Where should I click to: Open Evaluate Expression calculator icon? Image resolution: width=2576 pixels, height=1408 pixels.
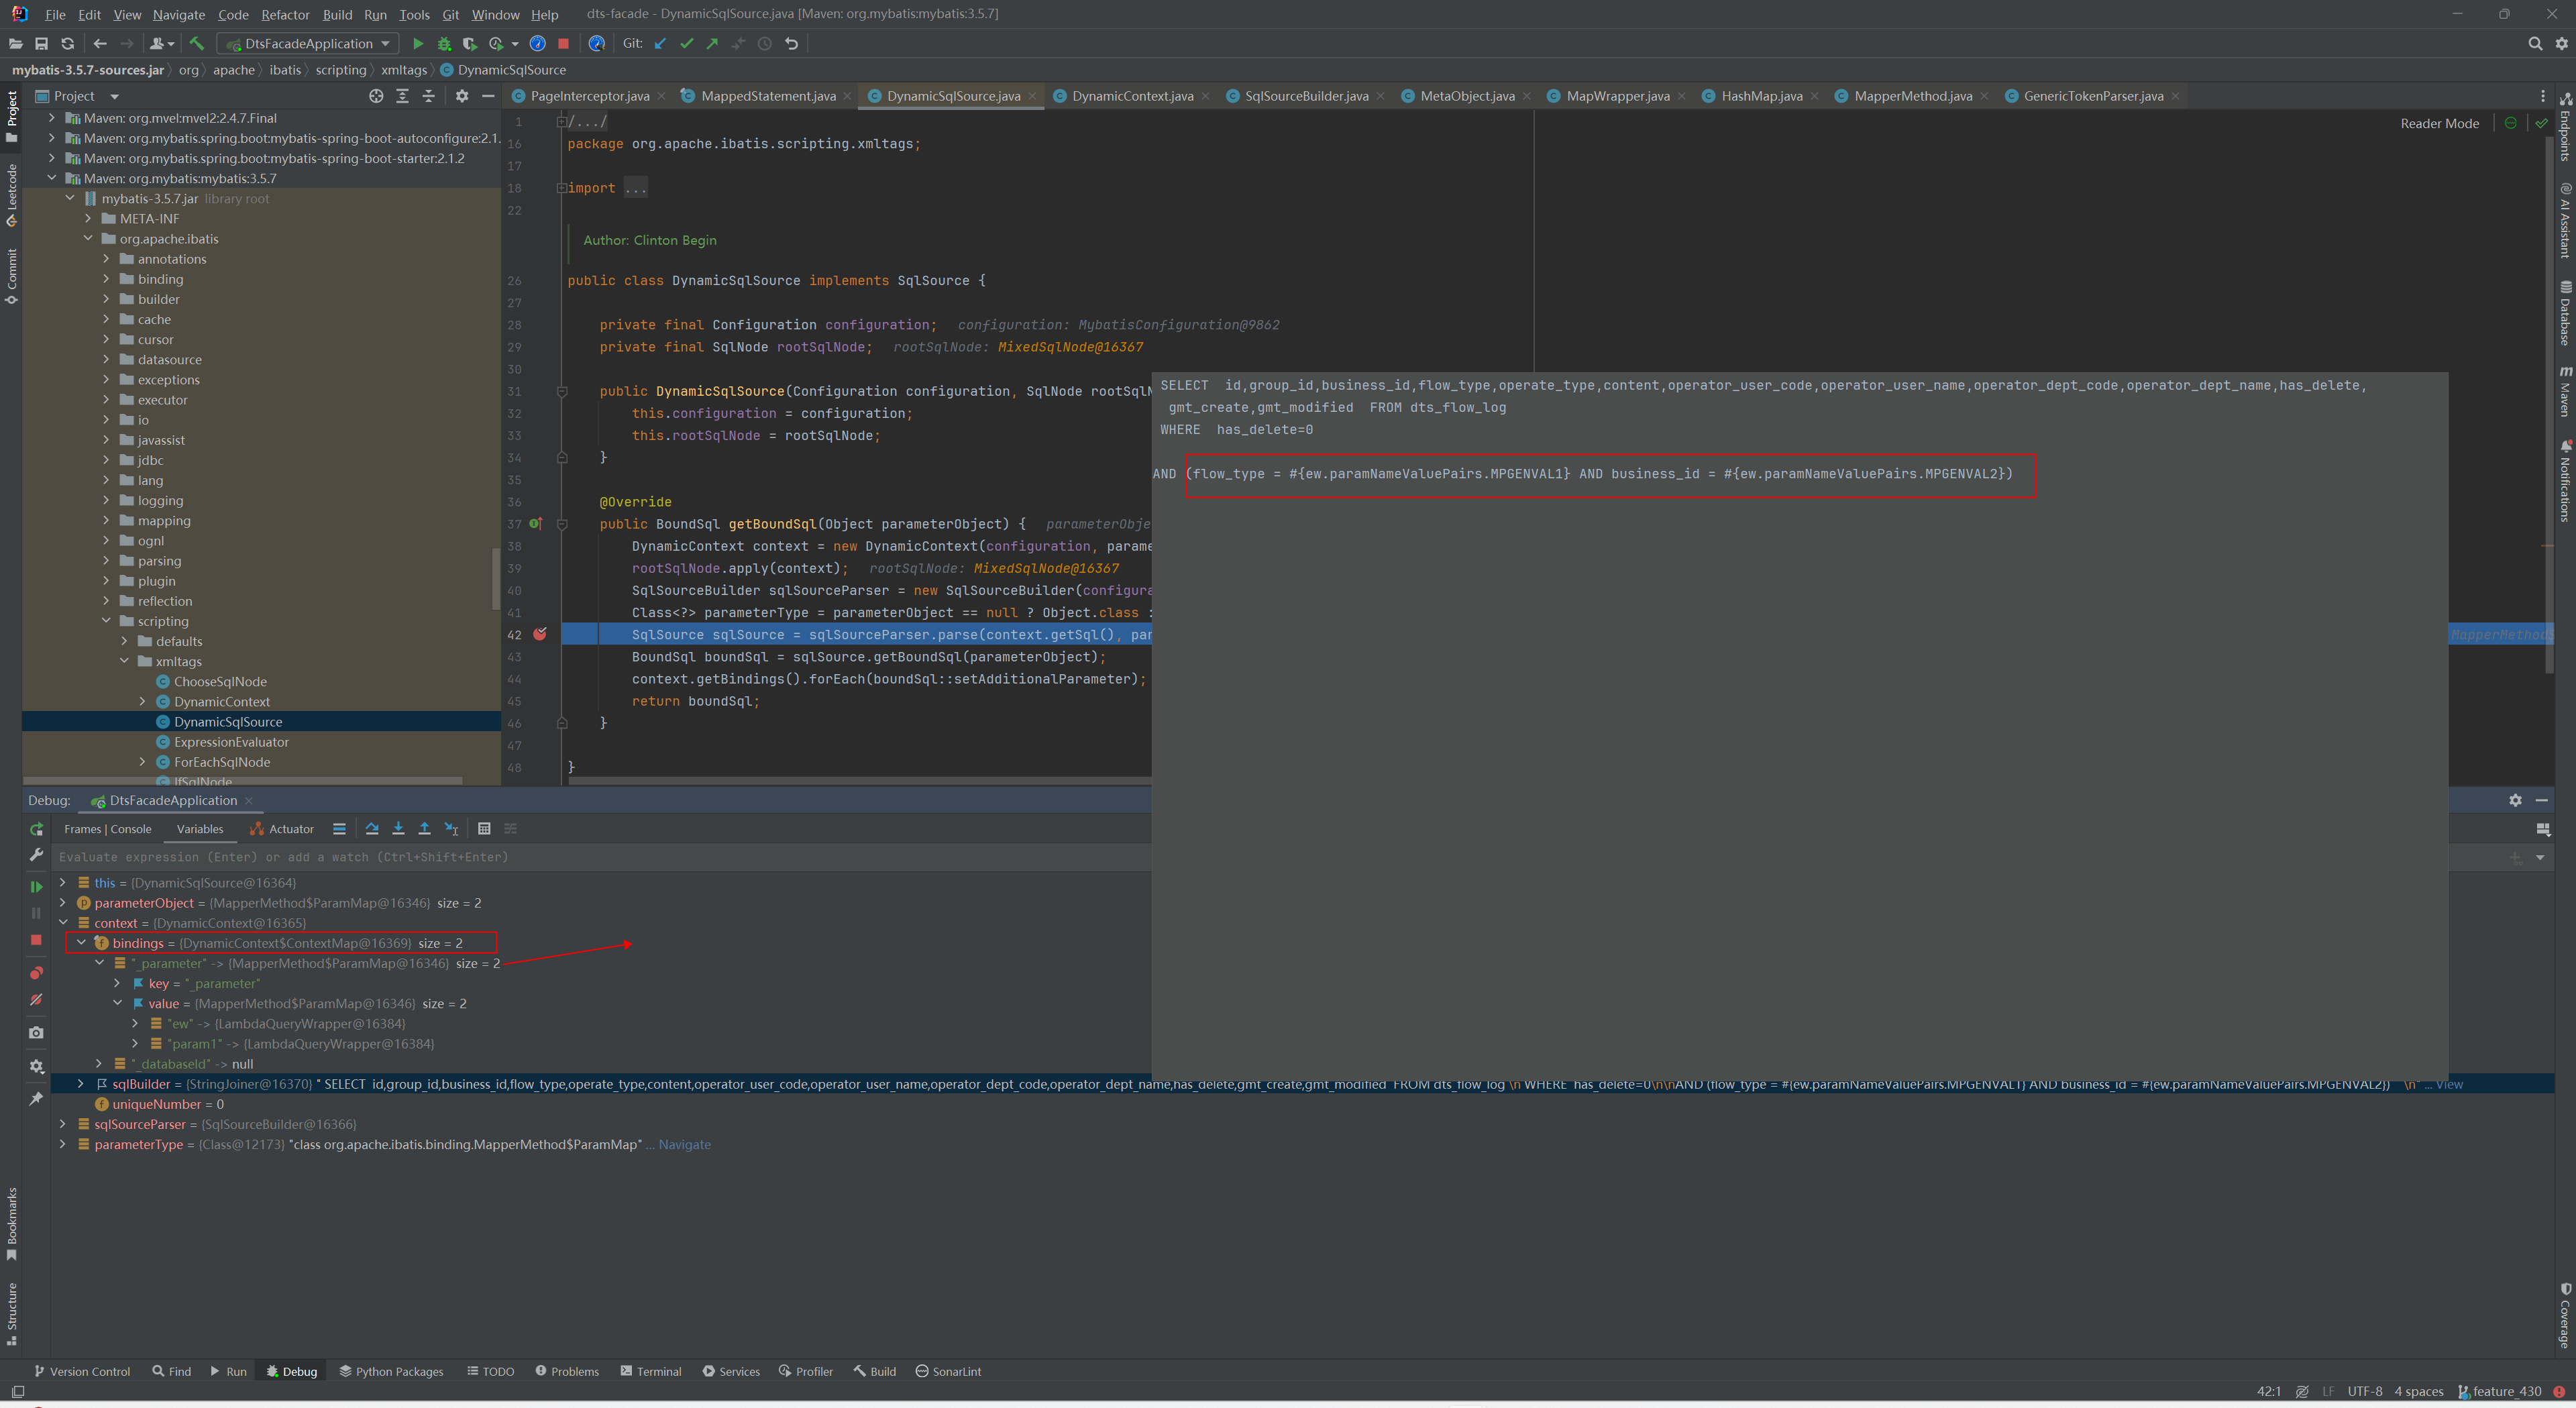pos(484,829)
